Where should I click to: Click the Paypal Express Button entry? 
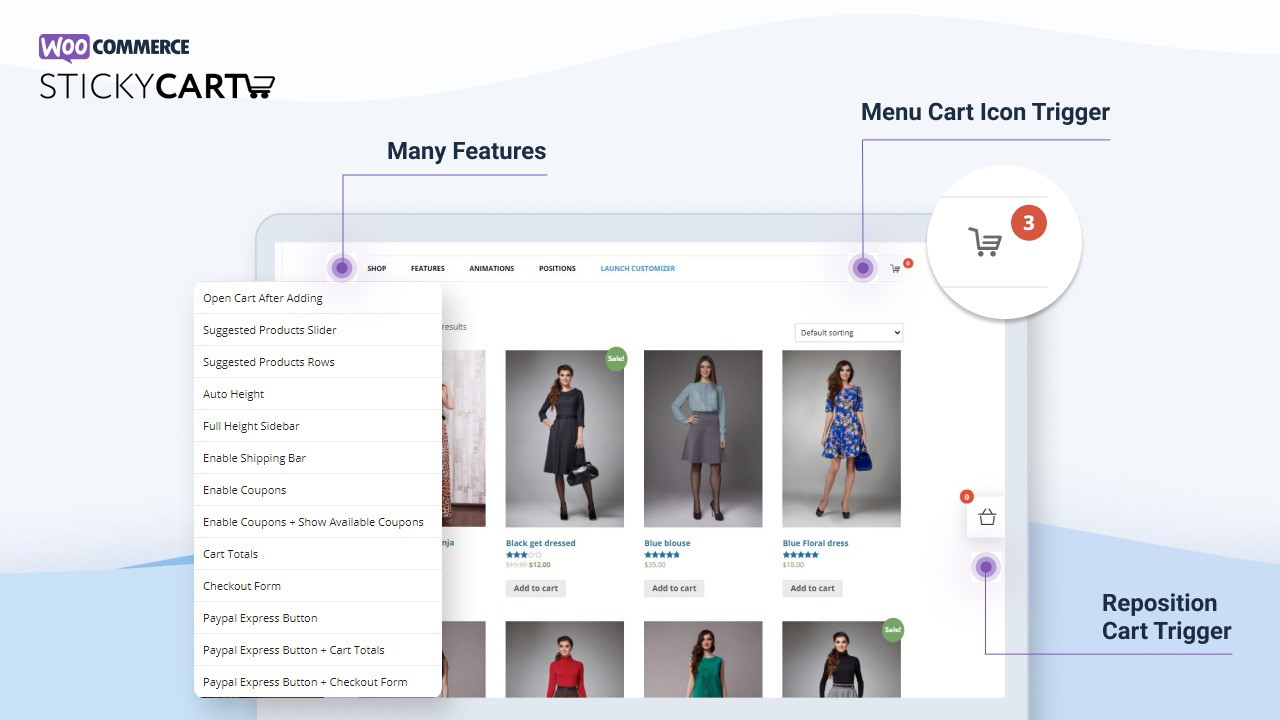[317, 618]
